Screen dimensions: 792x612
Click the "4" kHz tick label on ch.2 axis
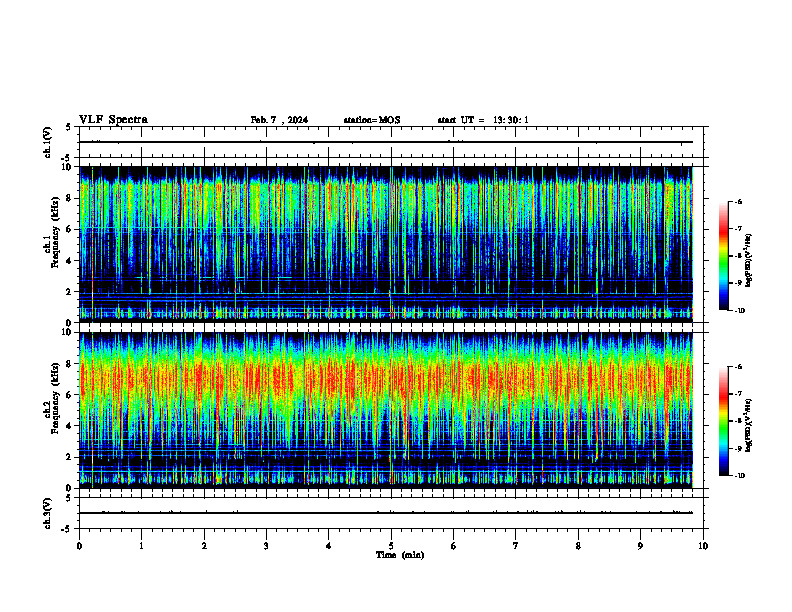point(70,426)
